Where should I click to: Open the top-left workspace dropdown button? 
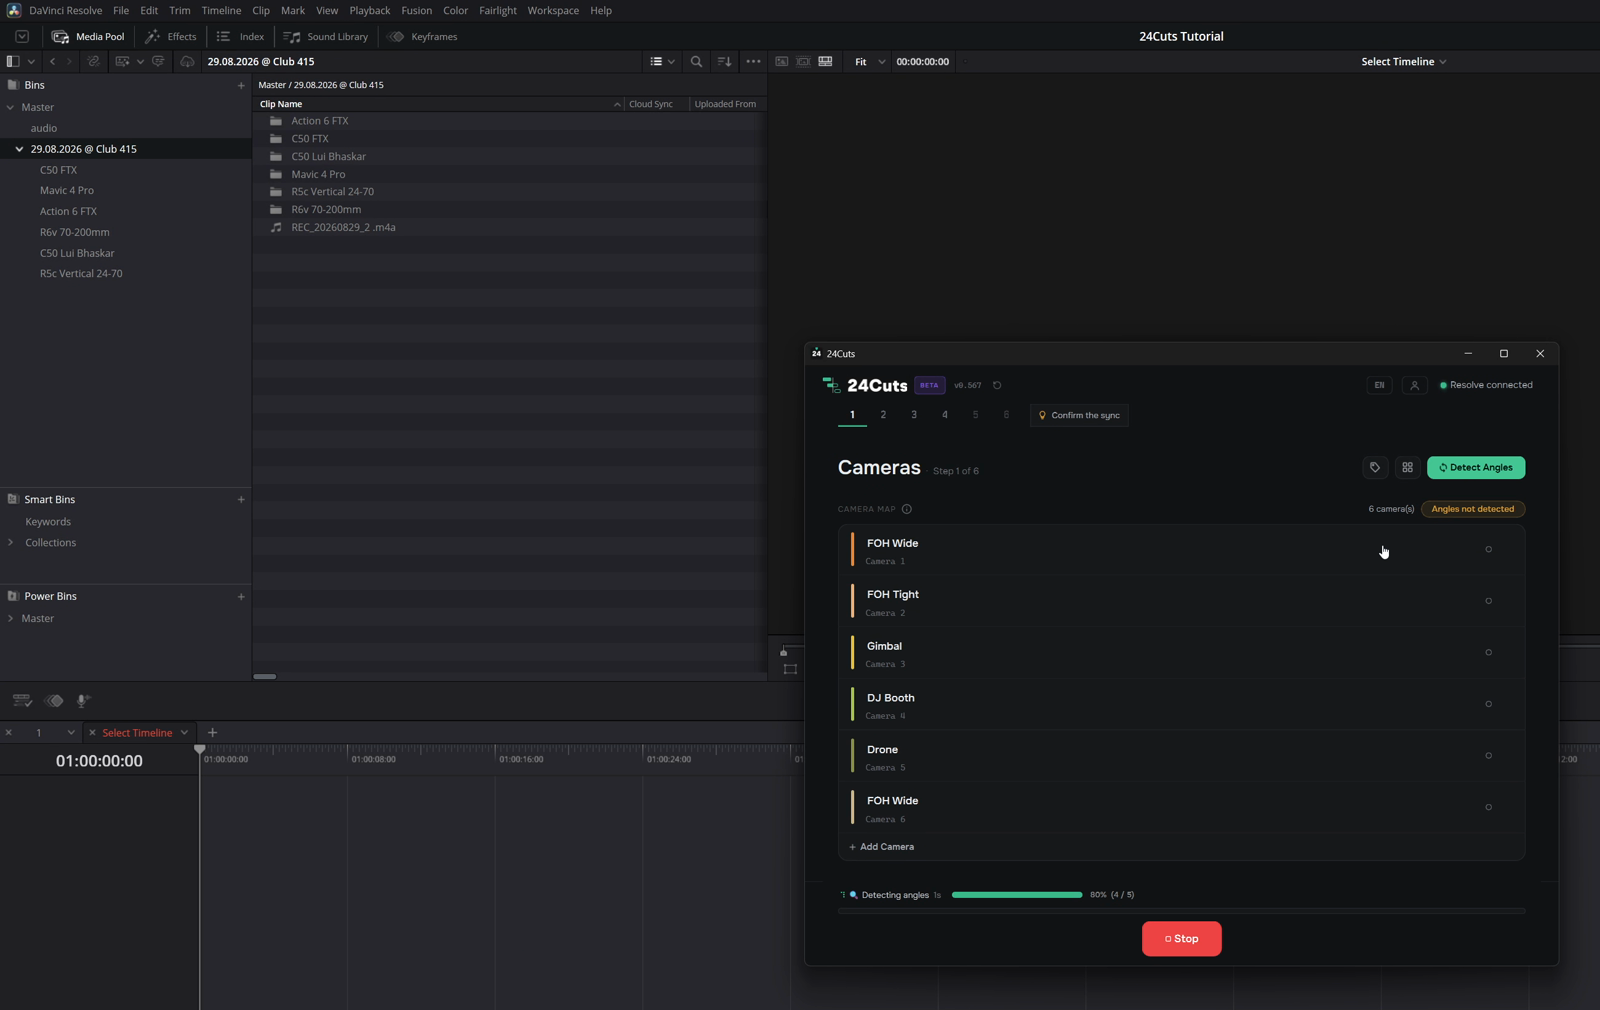coord(21,37)
